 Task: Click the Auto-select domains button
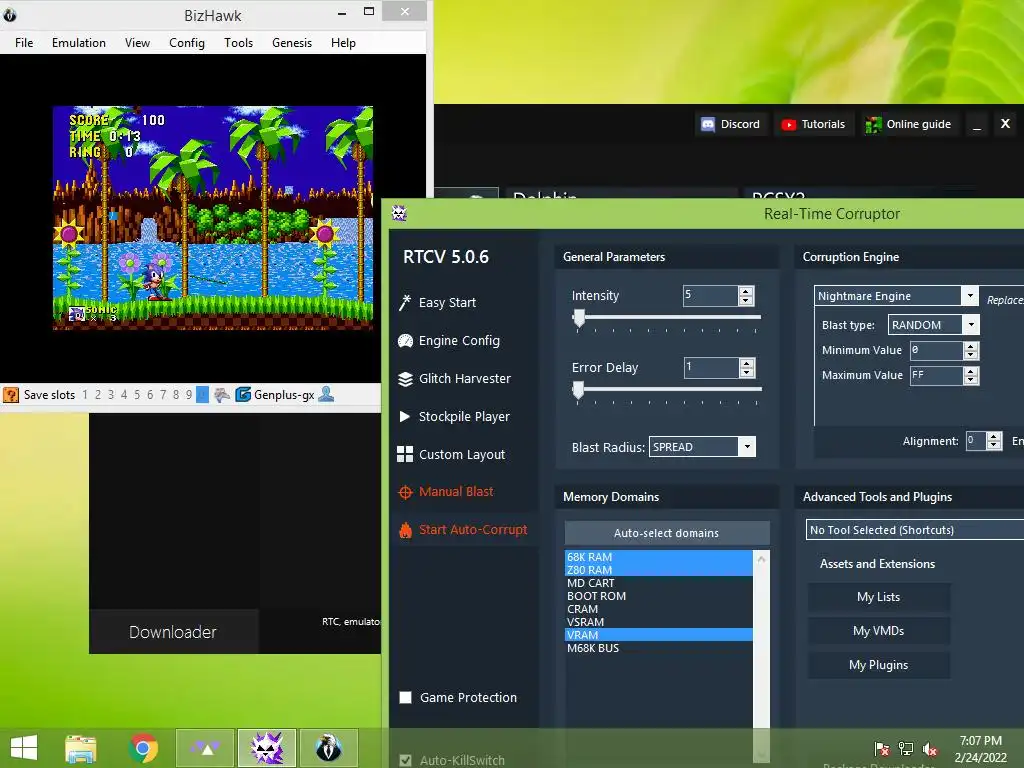667,533
